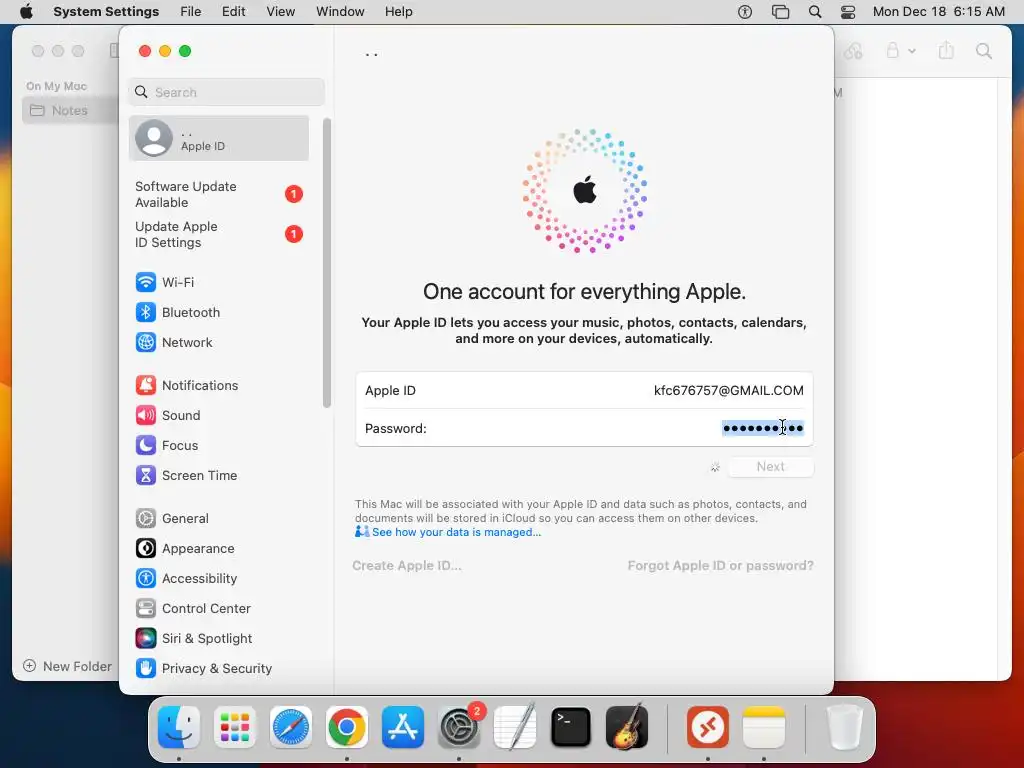The image size is (1024, 768).
Task: Open the Window menu
Action: pos(340,12)
